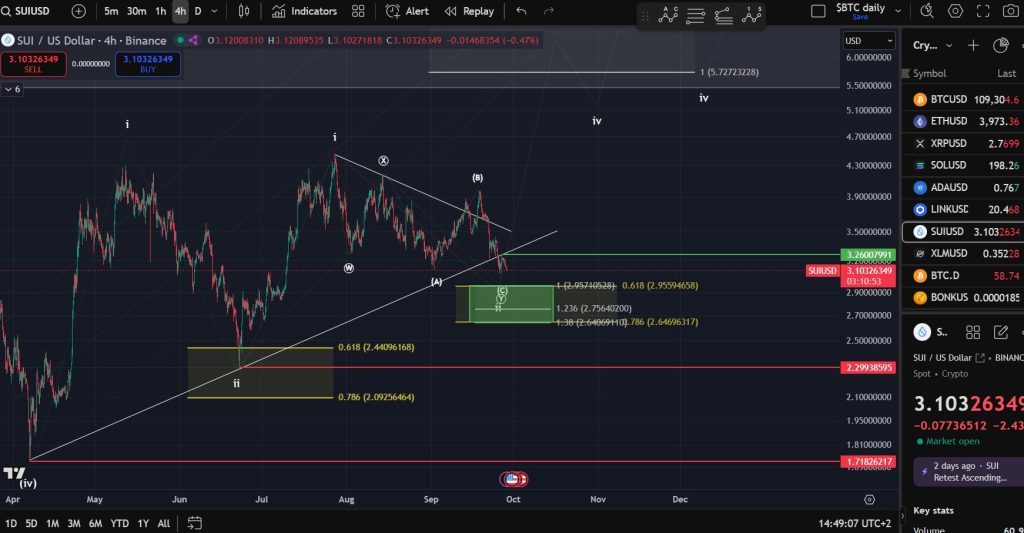This screenshot has height=533, width=1024.
Task: Open the $BTC daily layout name
Action: tap(860, 10)
